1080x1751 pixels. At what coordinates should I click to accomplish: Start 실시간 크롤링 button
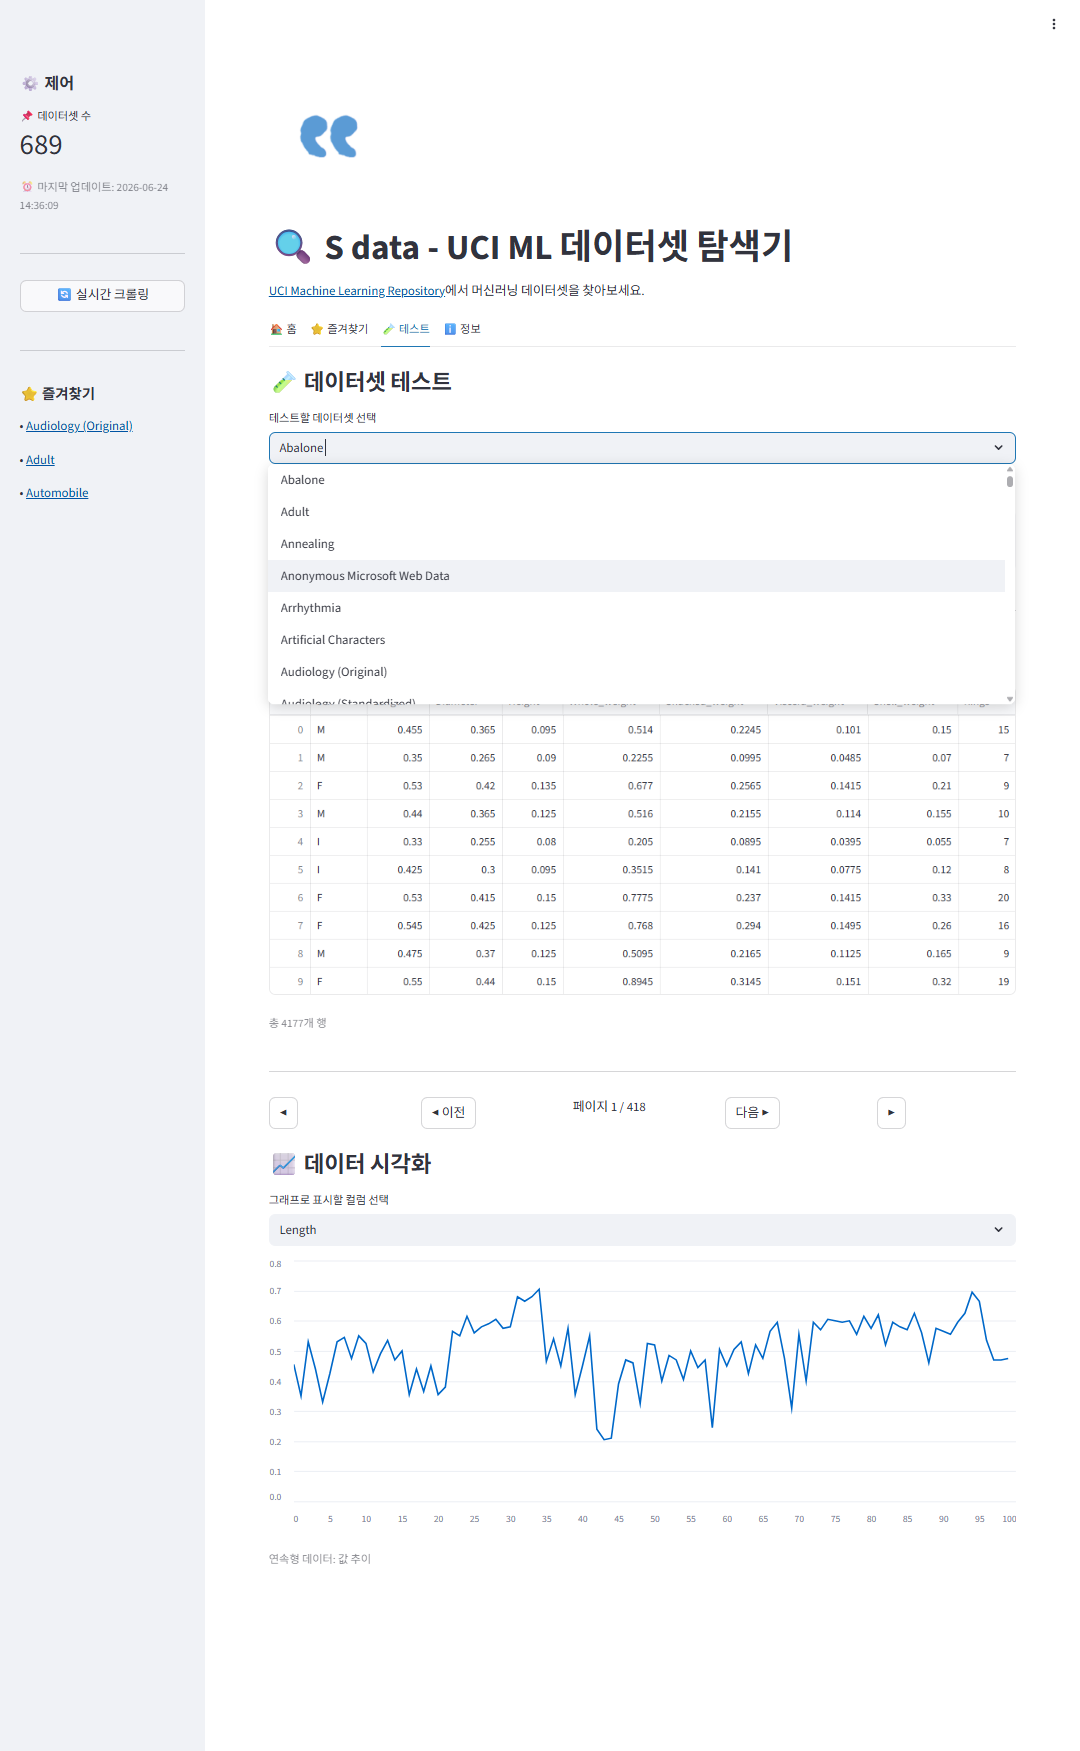(x=102, y=295)
